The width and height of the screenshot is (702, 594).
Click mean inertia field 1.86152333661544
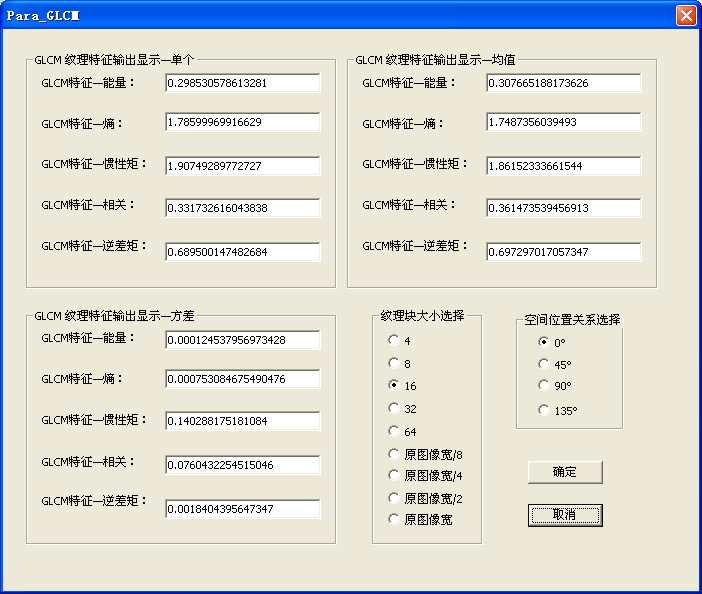pos(564,166)
